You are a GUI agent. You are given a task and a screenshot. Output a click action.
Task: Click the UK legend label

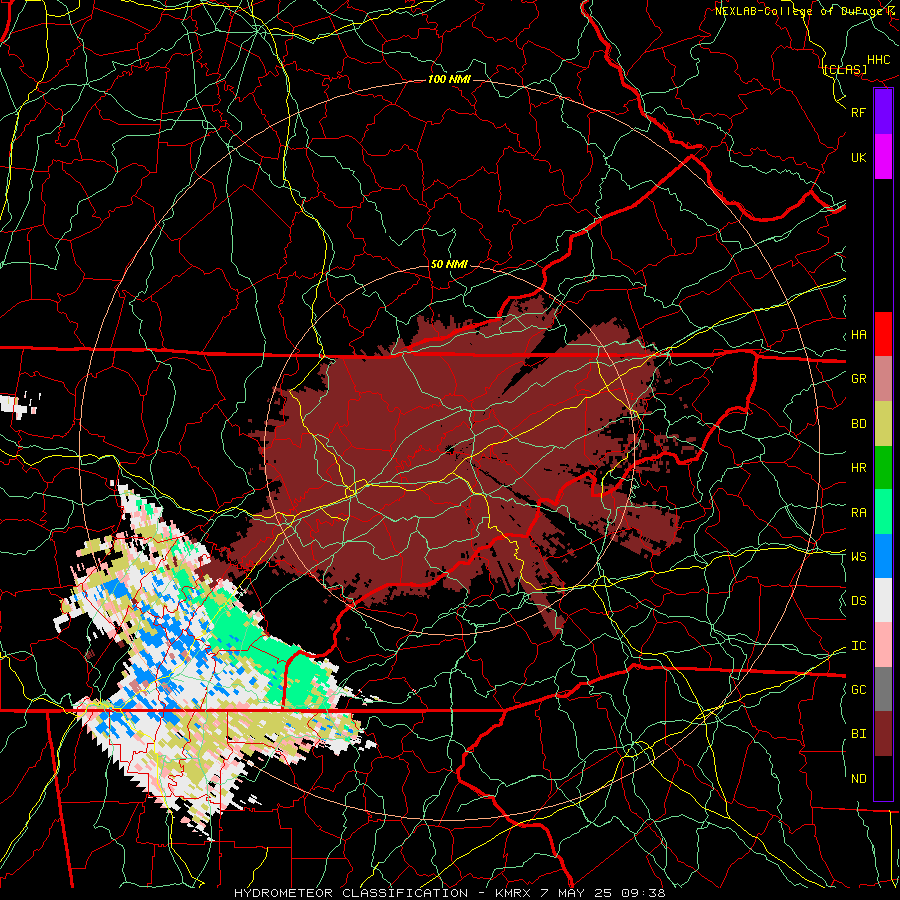[858, 158]
